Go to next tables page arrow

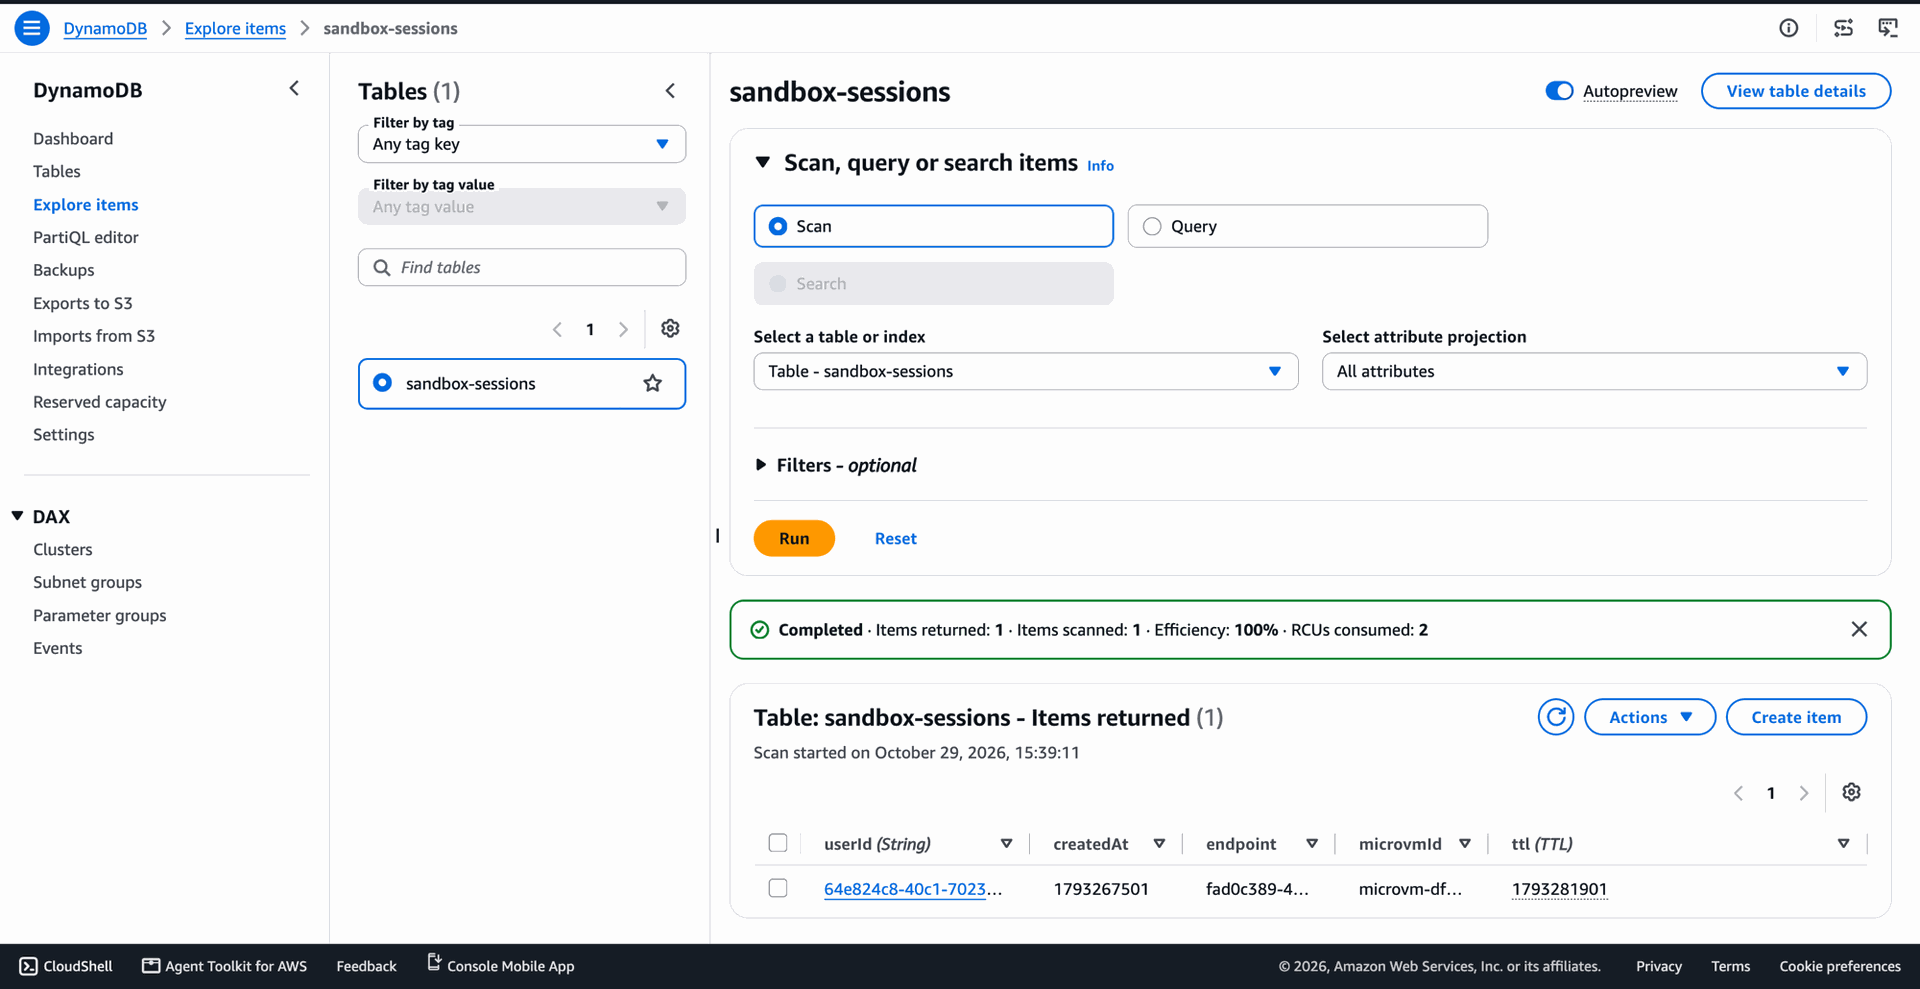click(x=623, y=329)
